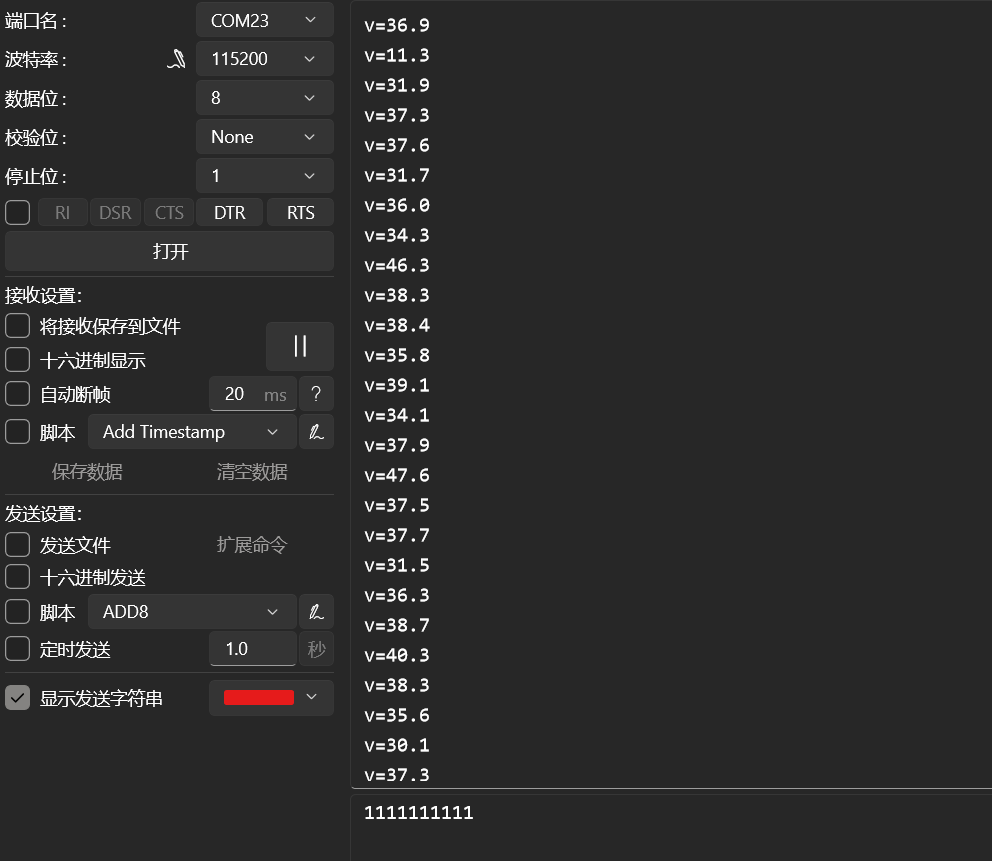992x861 pixels.
Task: Open the red send string color picker
Action: (271, 698)
